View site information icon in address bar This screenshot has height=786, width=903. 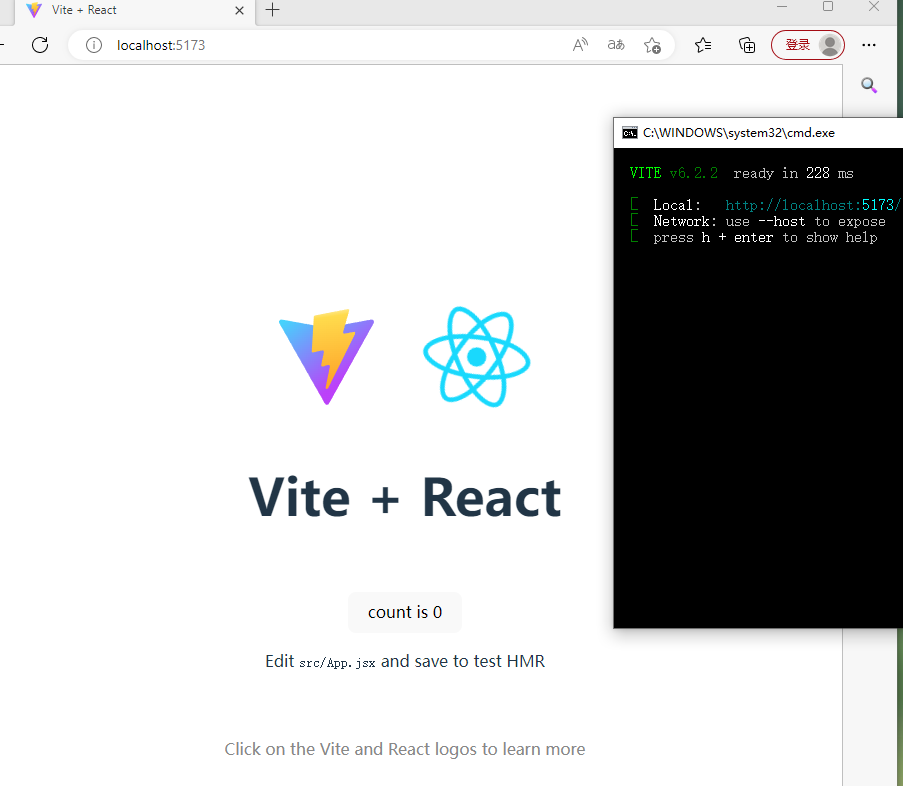94,45
